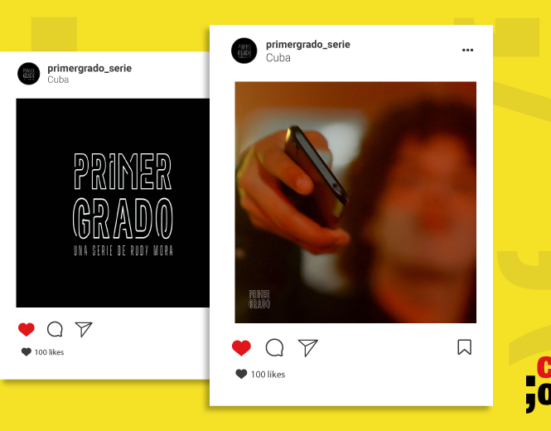Open the Primer Grado title image
551x431 pixels.
coord(113,203)
